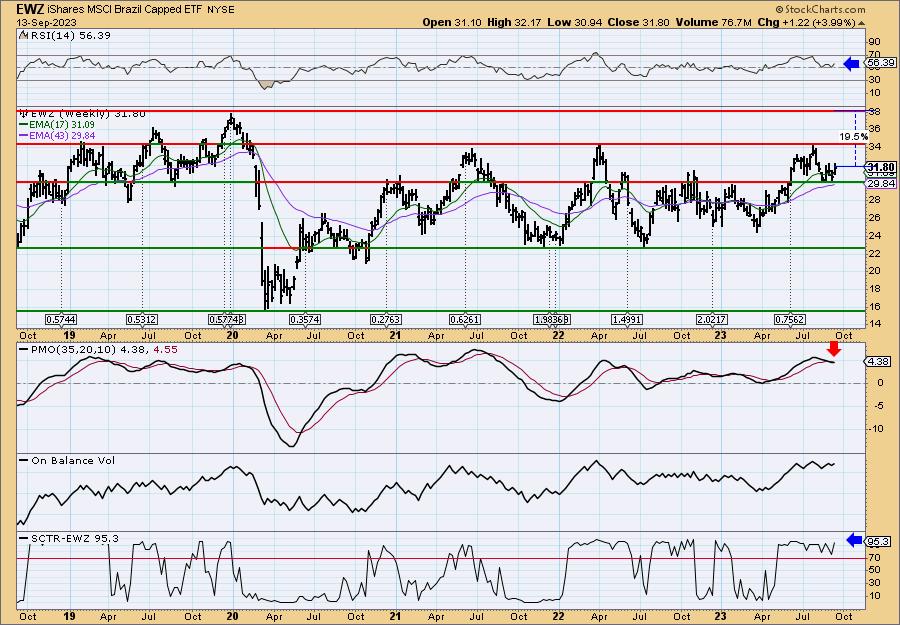Select the On Balance Vol label
Image resolution: width=900 pixels, height=625 pixels.
pyautogui.click(x=68, y=460)
